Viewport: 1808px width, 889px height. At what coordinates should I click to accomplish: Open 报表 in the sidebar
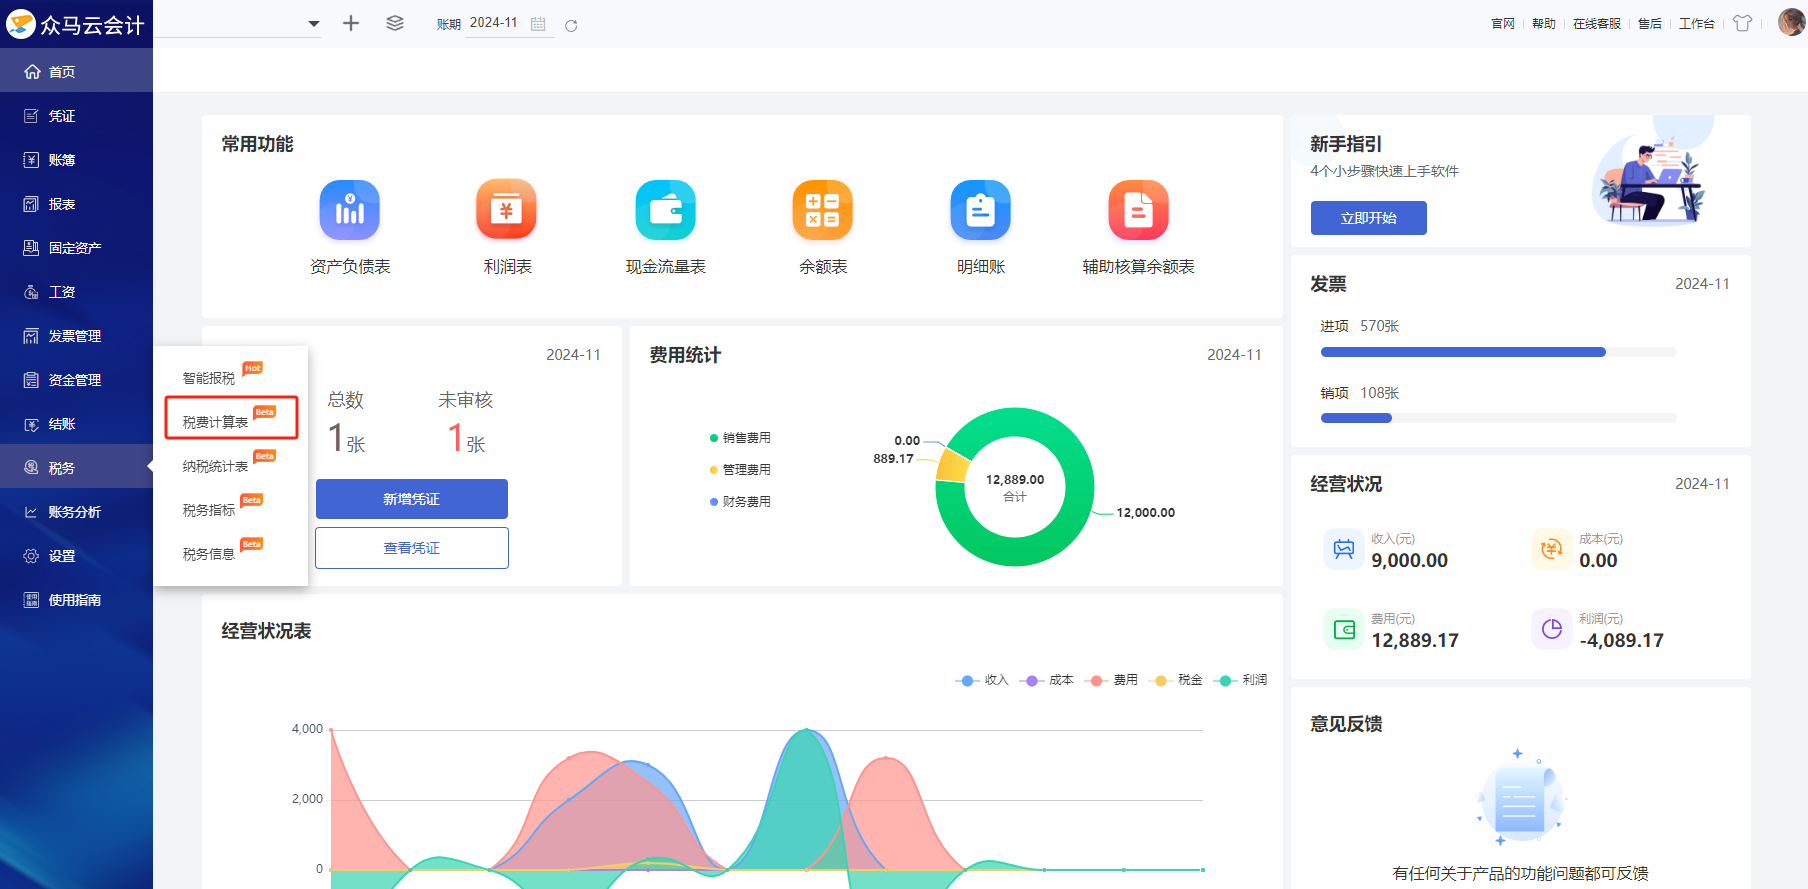coord(76,204)
